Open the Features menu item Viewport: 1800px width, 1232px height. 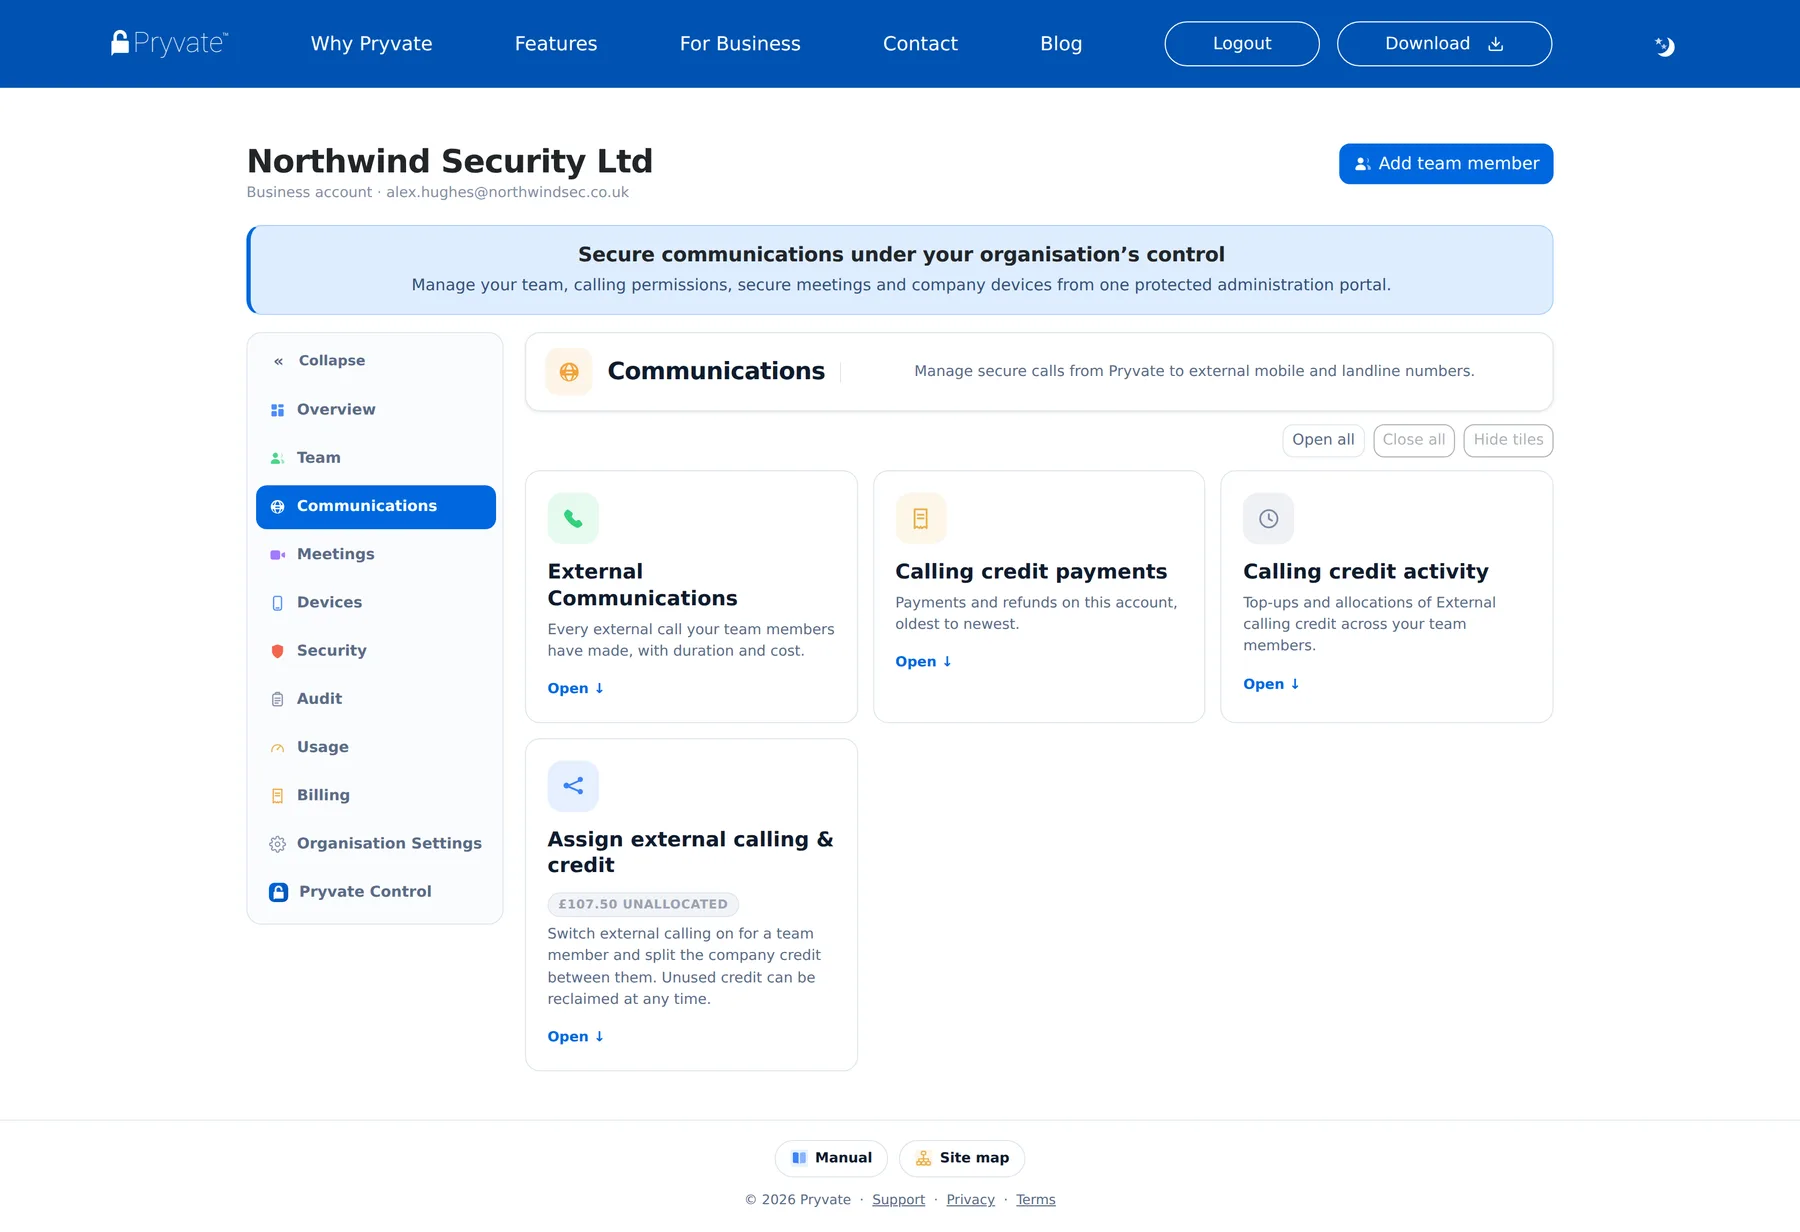[x=556, y=44]
